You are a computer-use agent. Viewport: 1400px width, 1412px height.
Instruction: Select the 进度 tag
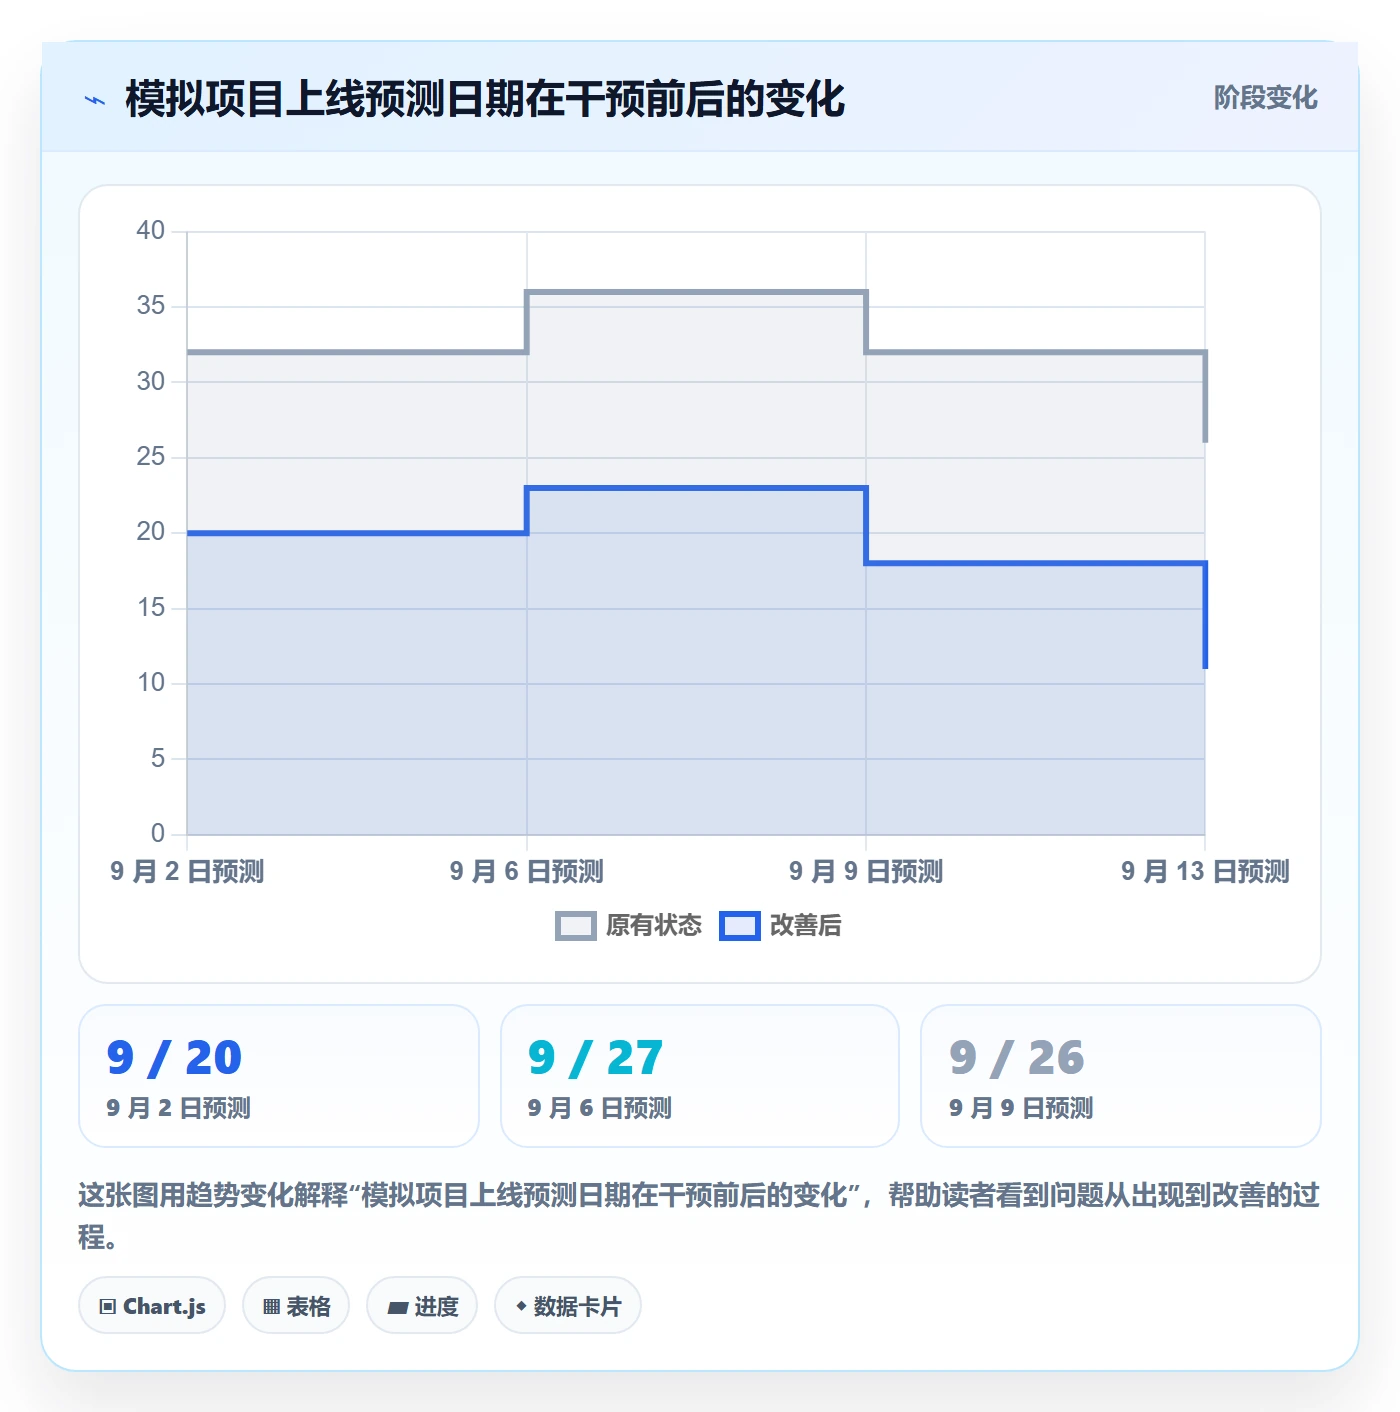point(422,1306)
